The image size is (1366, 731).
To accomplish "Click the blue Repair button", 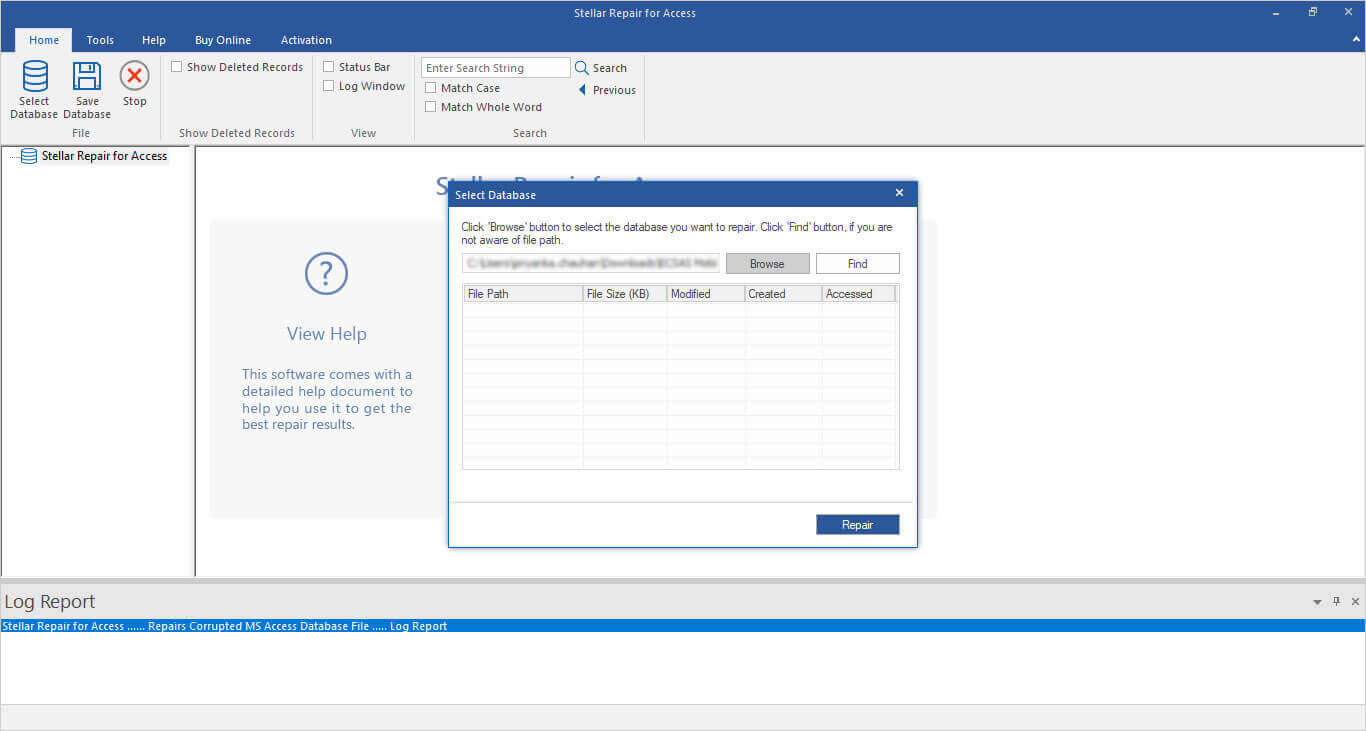I will coord(857,525).
